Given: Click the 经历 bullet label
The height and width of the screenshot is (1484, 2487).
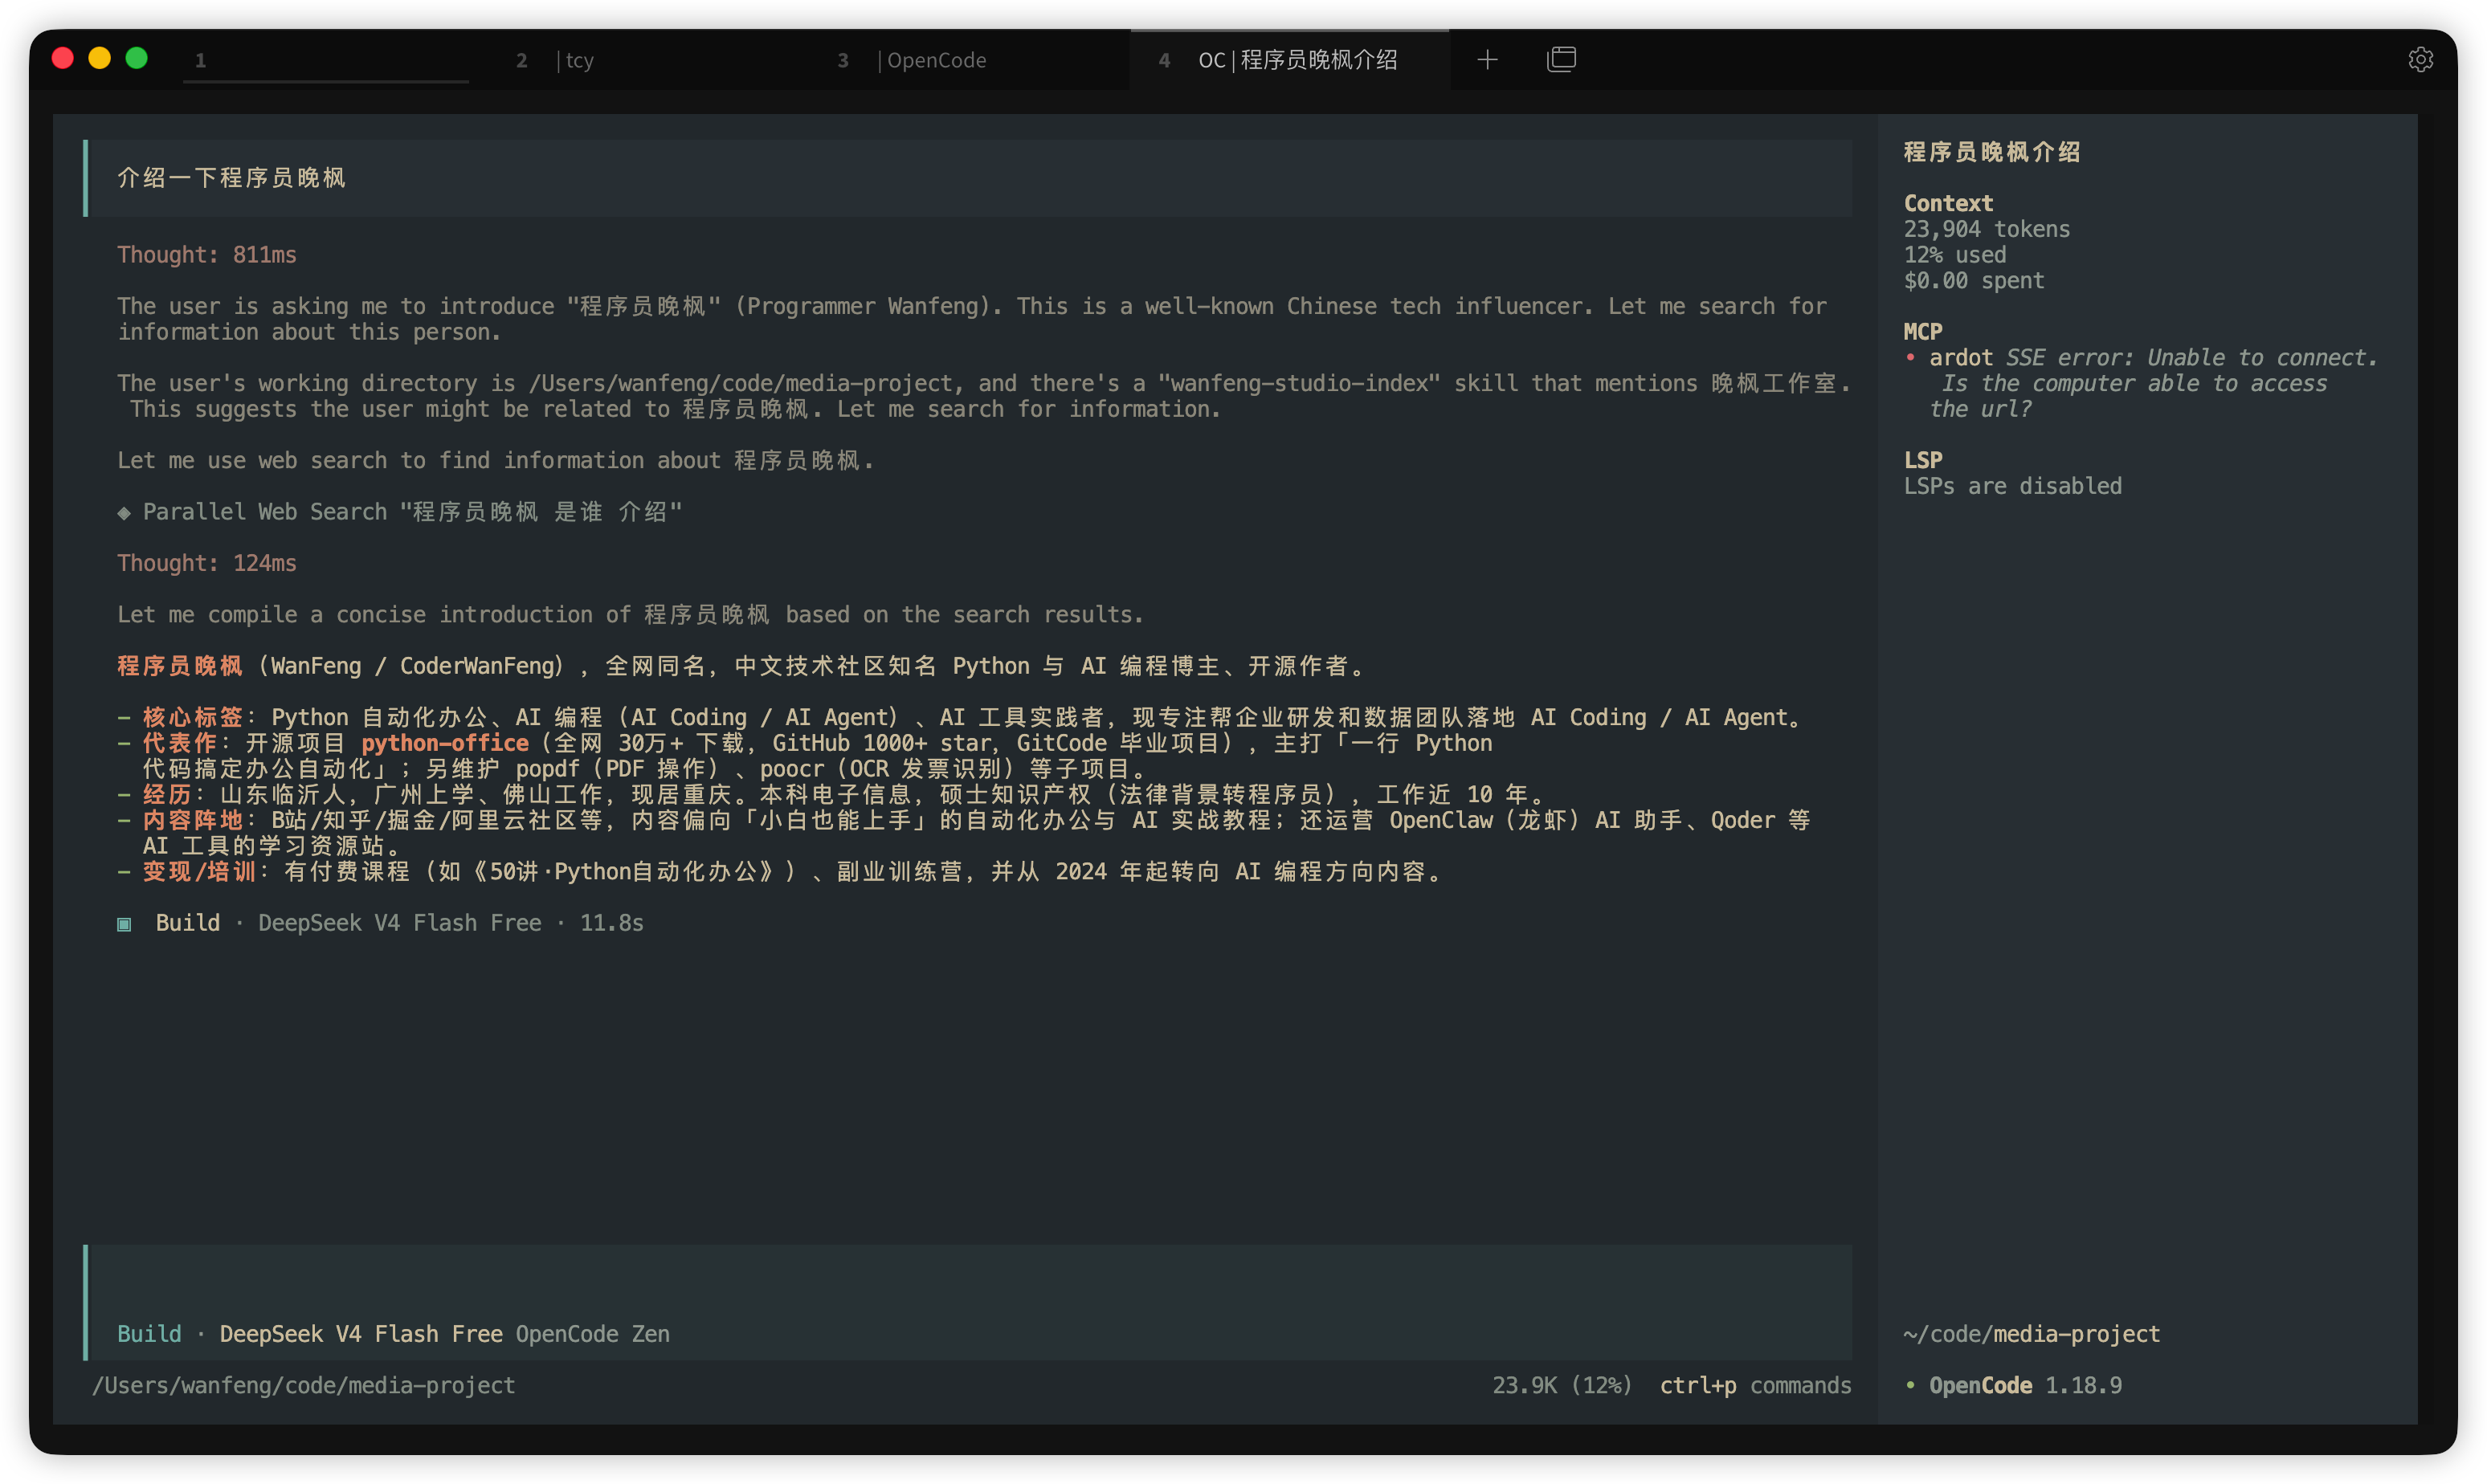Looking at the screenshot, I should tap(167, 794).
